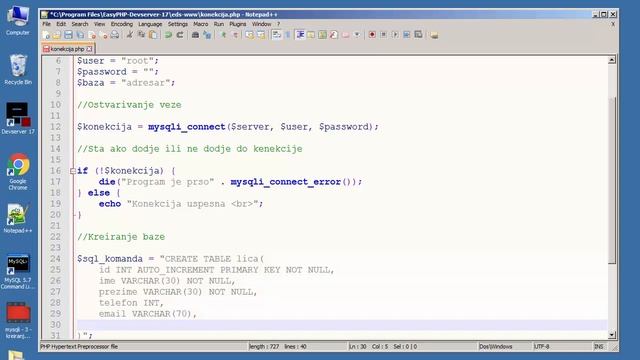The image size is (640, 360).
Task: Open the Run menu
Action: 219,24
